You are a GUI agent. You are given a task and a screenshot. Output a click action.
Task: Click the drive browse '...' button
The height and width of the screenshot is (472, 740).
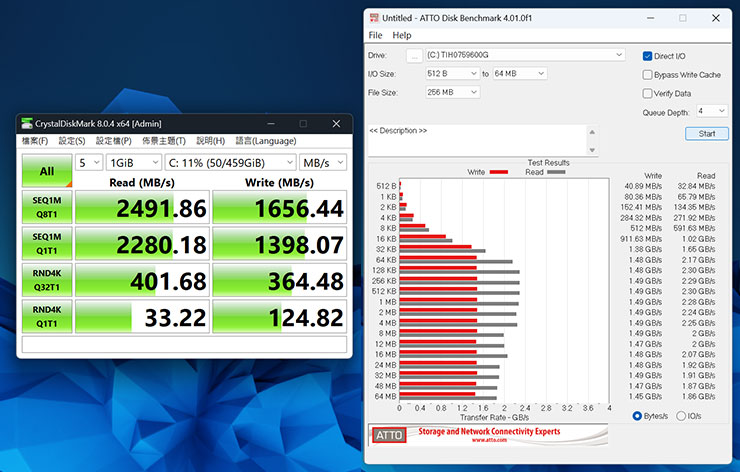pos(413,55)
